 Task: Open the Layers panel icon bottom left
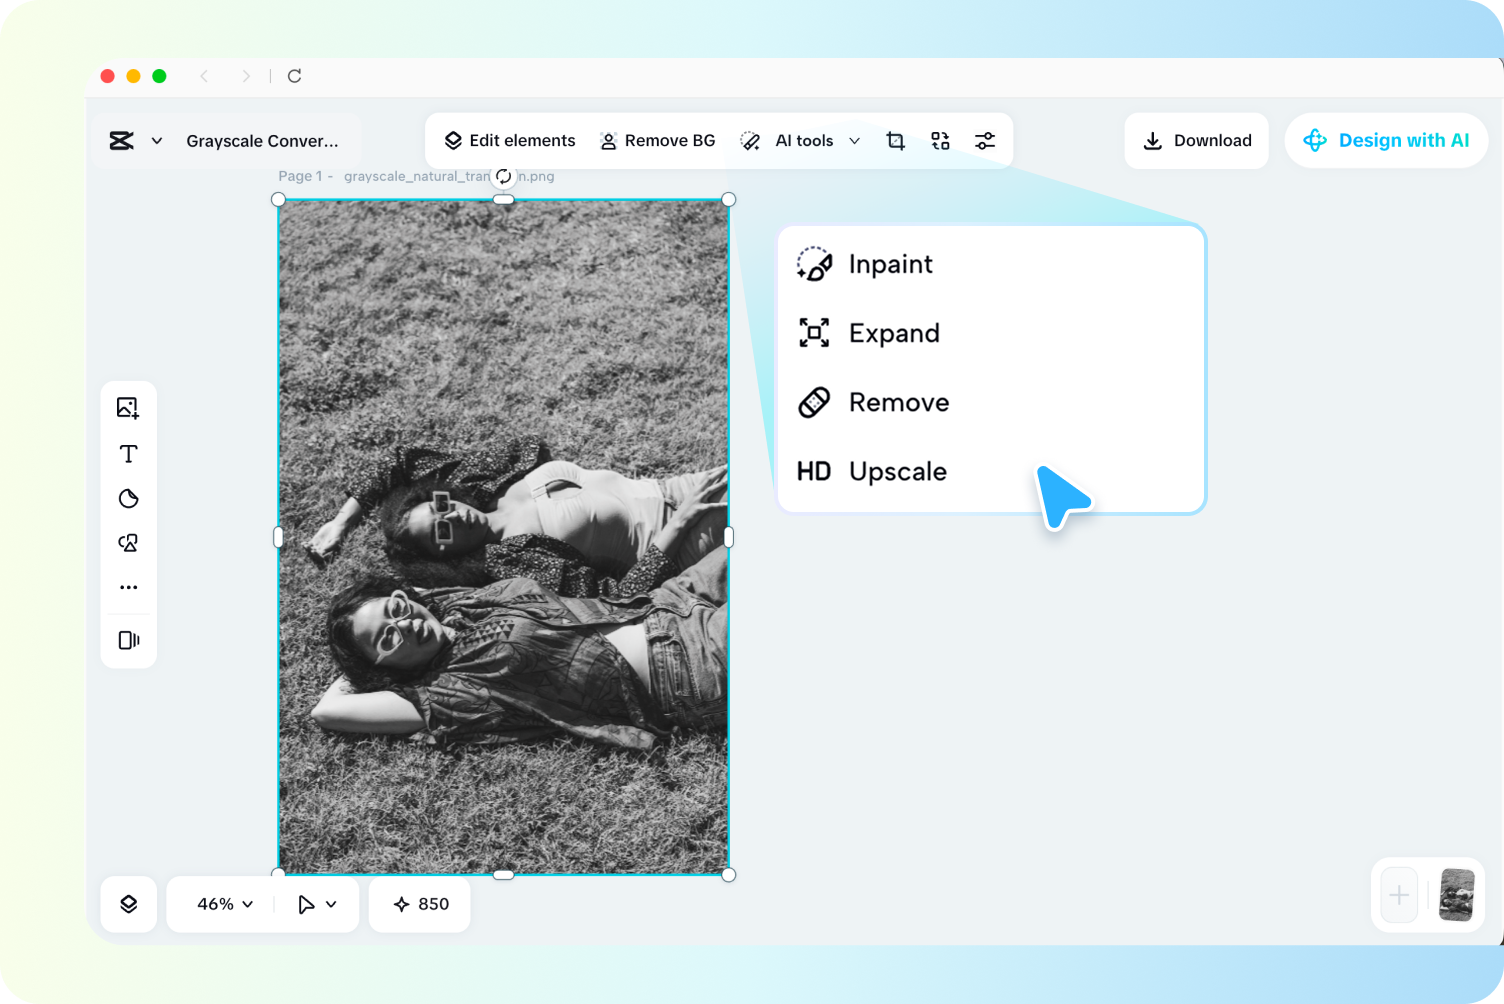128,903
